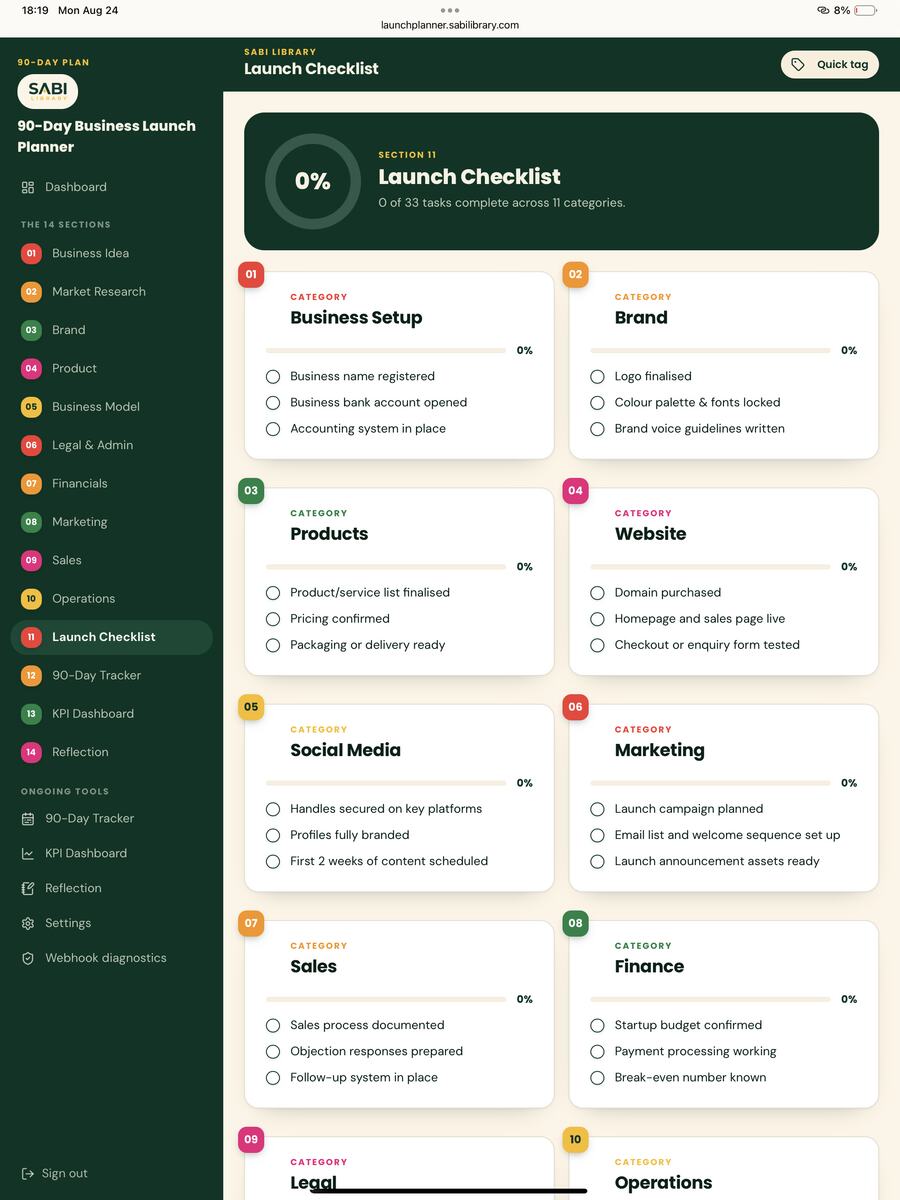Click Webhook diagnostics shield icon
The image size is (900, 1200).
(28, 958)
